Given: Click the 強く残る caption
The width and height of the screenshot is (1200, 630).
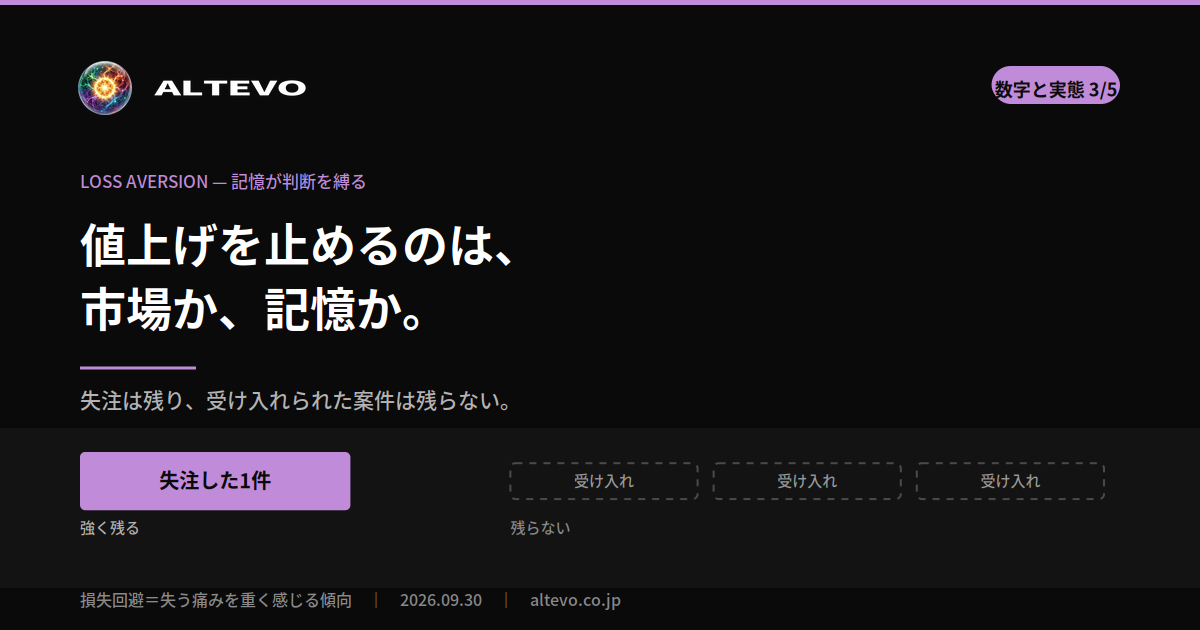Looking at the screenshot, I should point(110,528).
